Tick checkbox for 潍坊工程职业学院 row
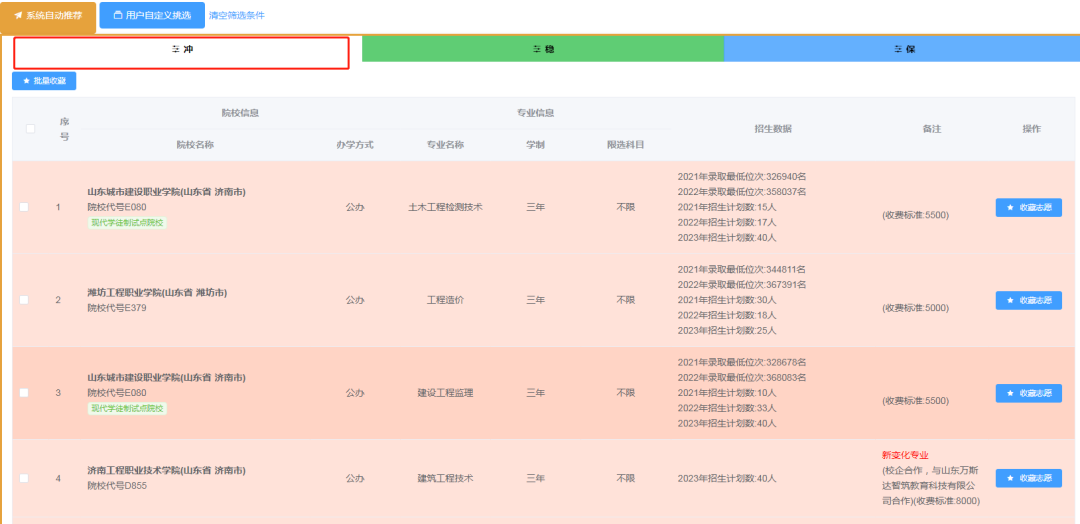1080x524 pixels. coord(24,300)
